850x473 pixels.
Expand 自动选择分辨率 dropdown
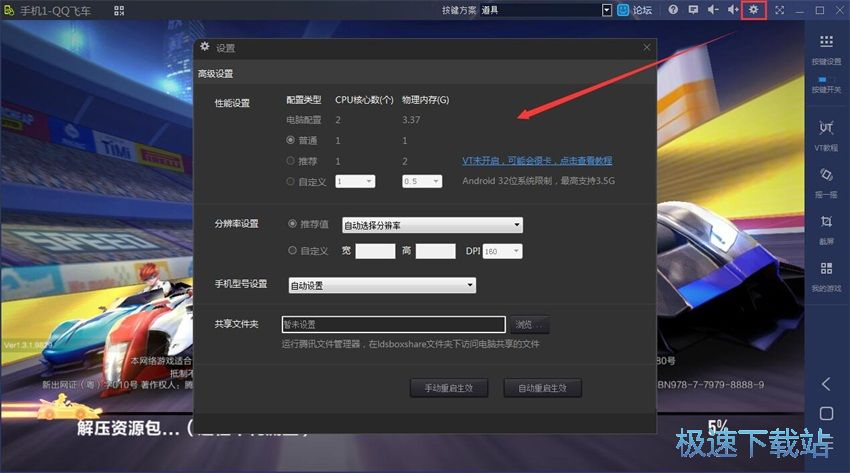click(433, 225)
